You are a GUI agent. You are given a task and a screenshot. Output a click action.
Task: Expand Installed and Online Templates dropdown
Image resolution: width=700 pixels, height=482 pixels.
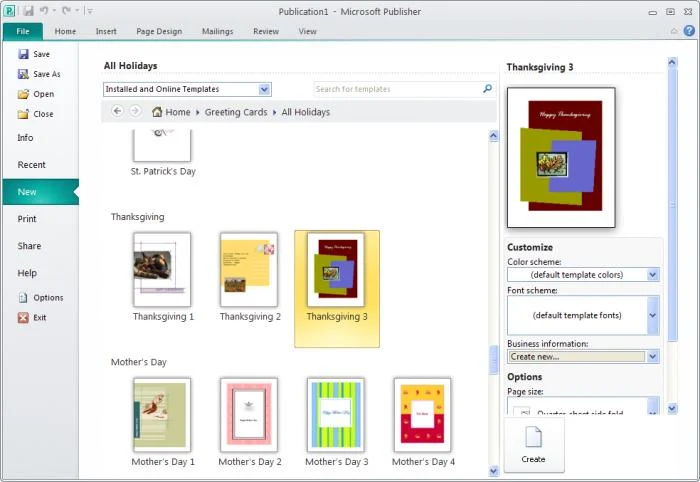click(x=264, y=89)
